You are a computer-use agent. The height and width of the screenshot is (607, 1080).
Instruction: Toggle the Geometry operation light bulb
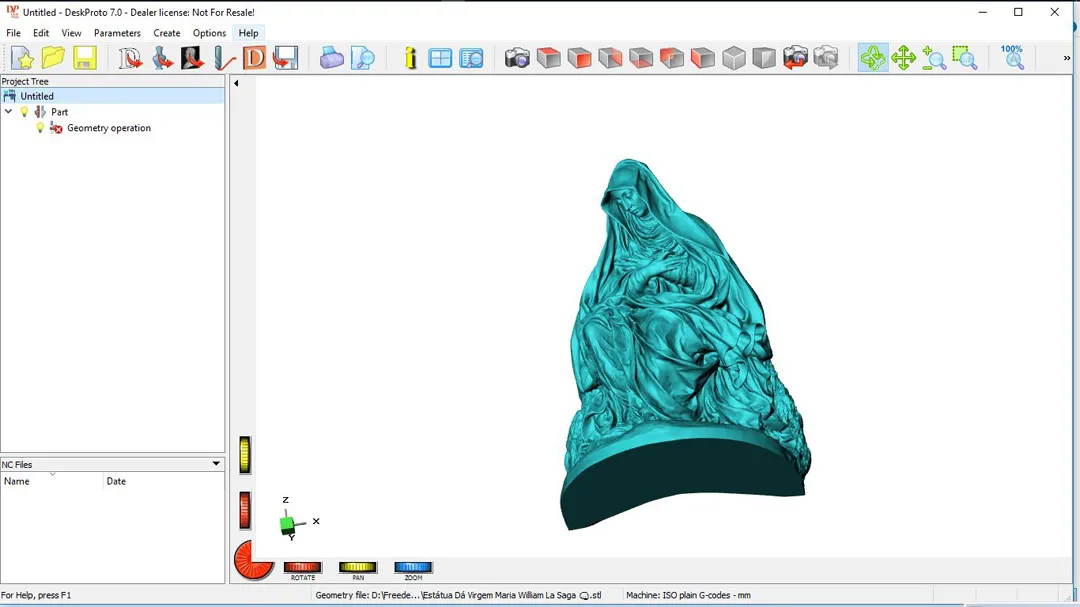pos(40,128)
